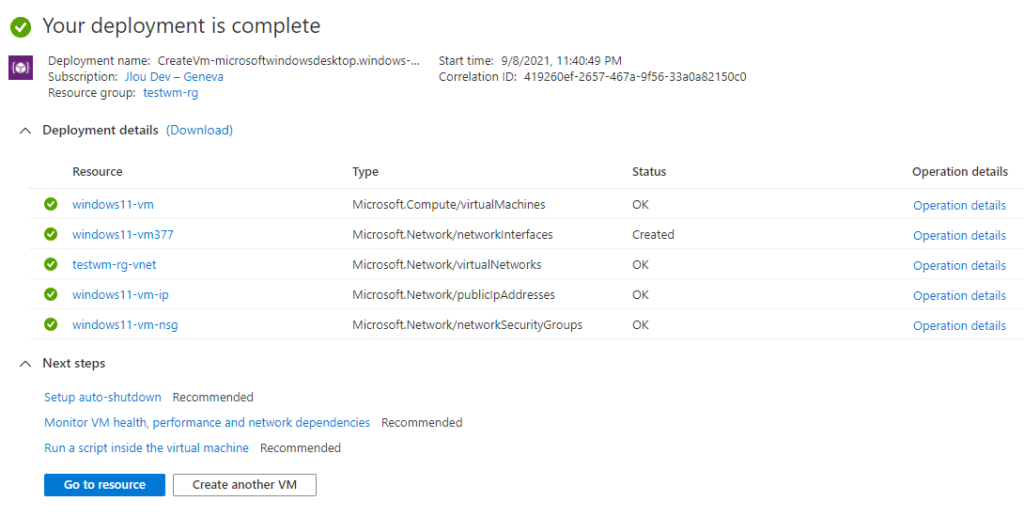Viewport: 1024px width, 517px height.
Task: Collapse the Deployment details section
Action: point(25,131)
